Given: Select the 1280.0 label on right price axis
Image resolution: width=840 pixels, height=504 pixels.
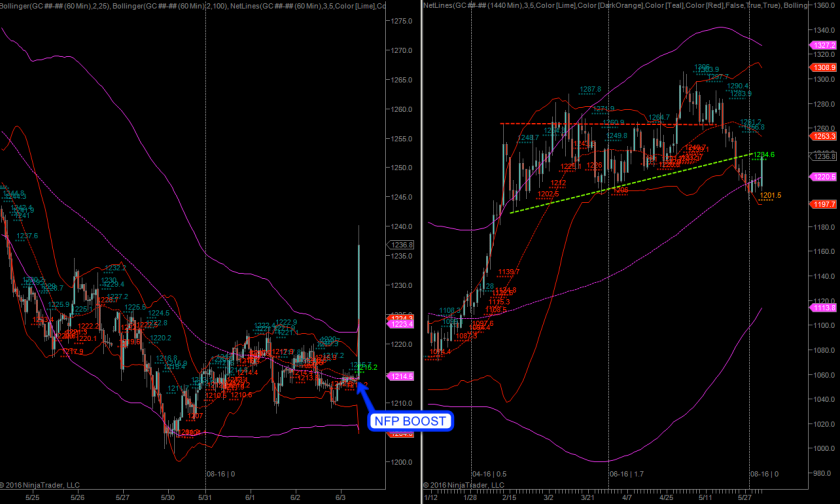Looking at the screenshot, I should click(824, 104).
